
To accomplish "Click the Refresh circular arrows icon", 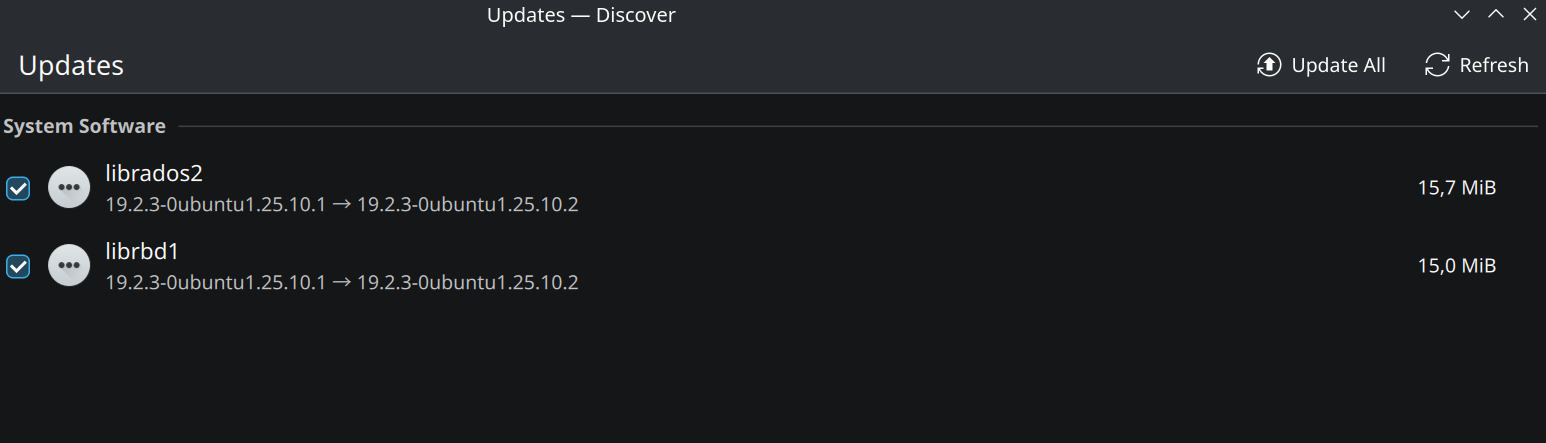I will pos(1437,65).
